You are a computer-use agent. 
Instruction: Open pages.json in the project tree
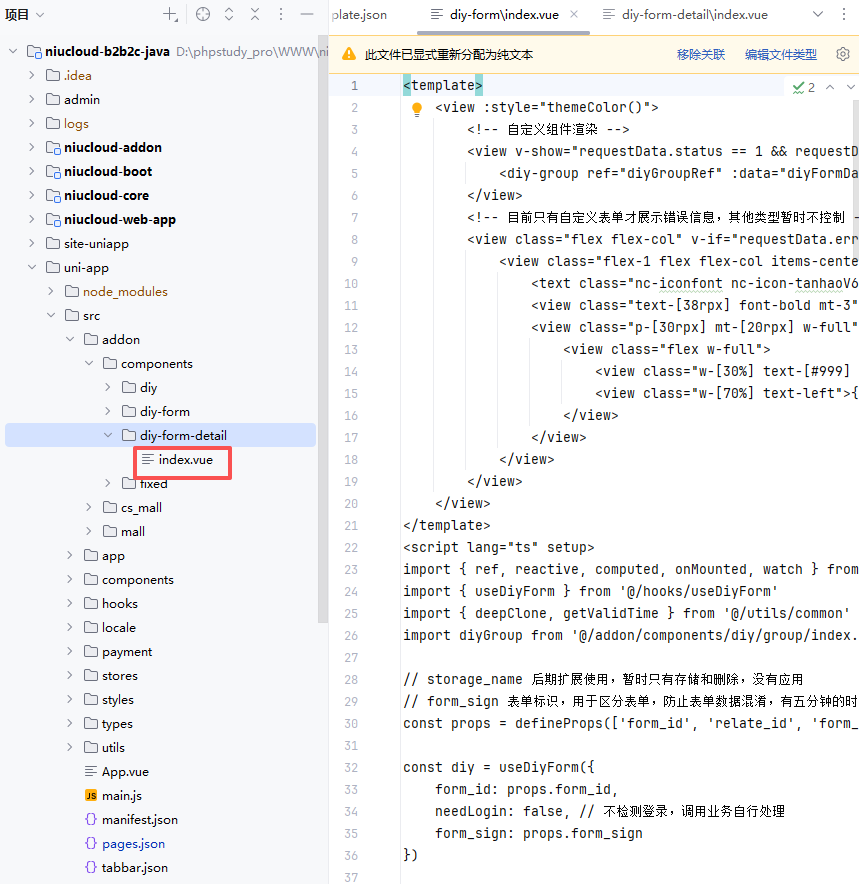click(133, 844)
